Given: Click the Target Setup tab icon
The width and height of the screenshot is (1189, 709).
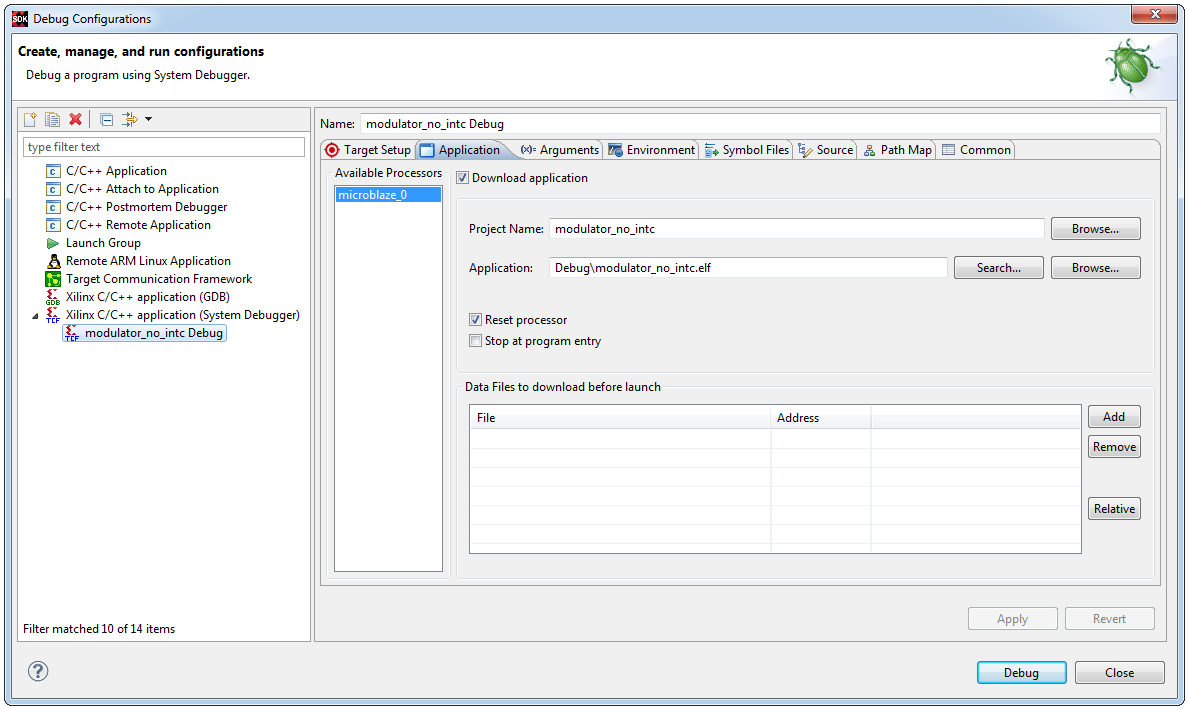Looking at the screenshot, I should click(x=332, y=150).
